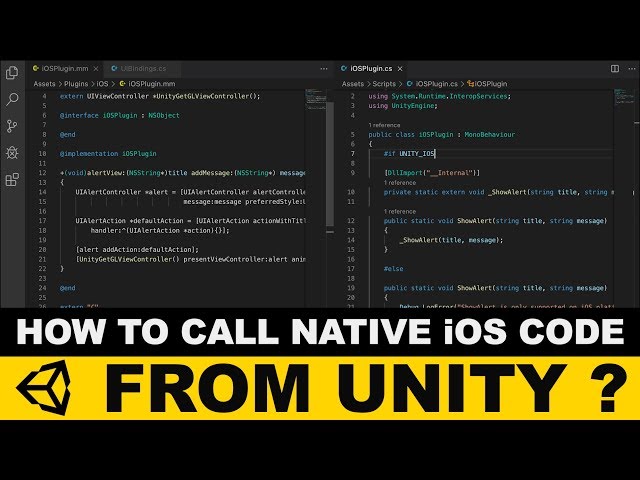Close the iOSPlugin.mm tab
This screenshot has height=480, width=640.
96,69
